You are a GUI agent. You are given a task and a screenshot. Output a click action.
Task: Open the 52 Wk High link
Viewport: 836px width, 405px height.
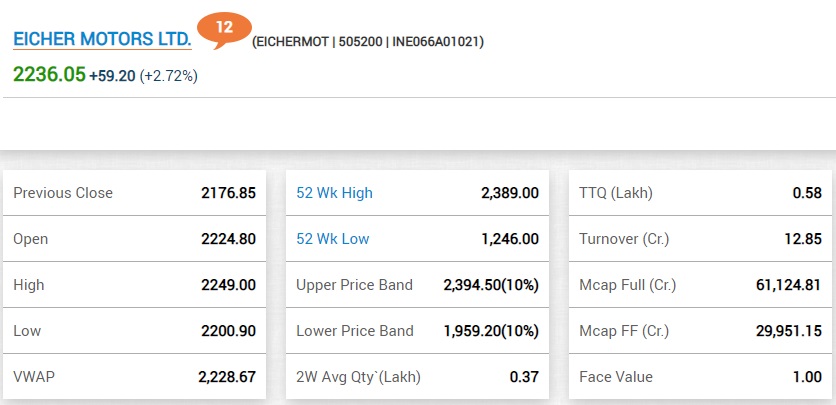tap(334, 193)
